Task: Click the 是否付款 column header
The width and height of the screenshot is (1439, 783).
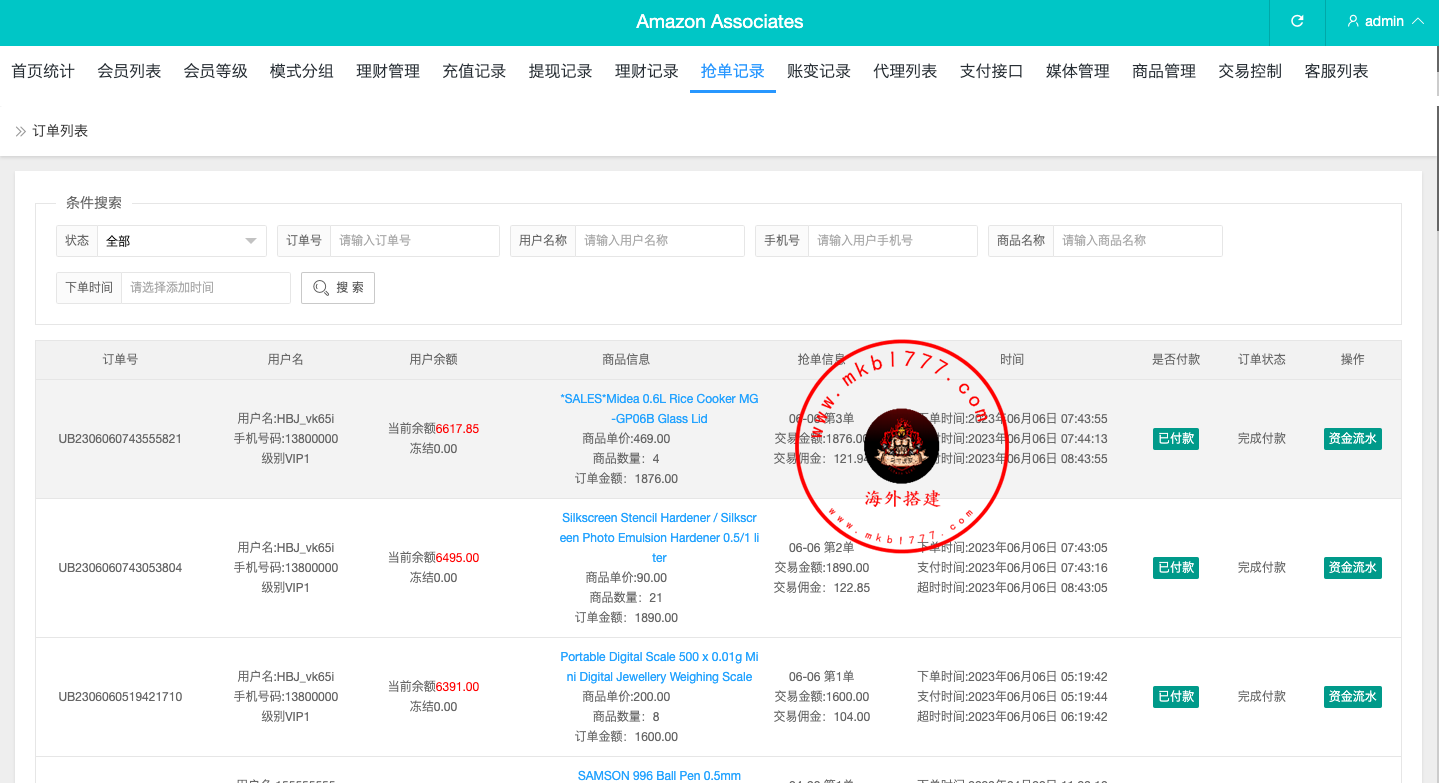Action: [1176, 359]
